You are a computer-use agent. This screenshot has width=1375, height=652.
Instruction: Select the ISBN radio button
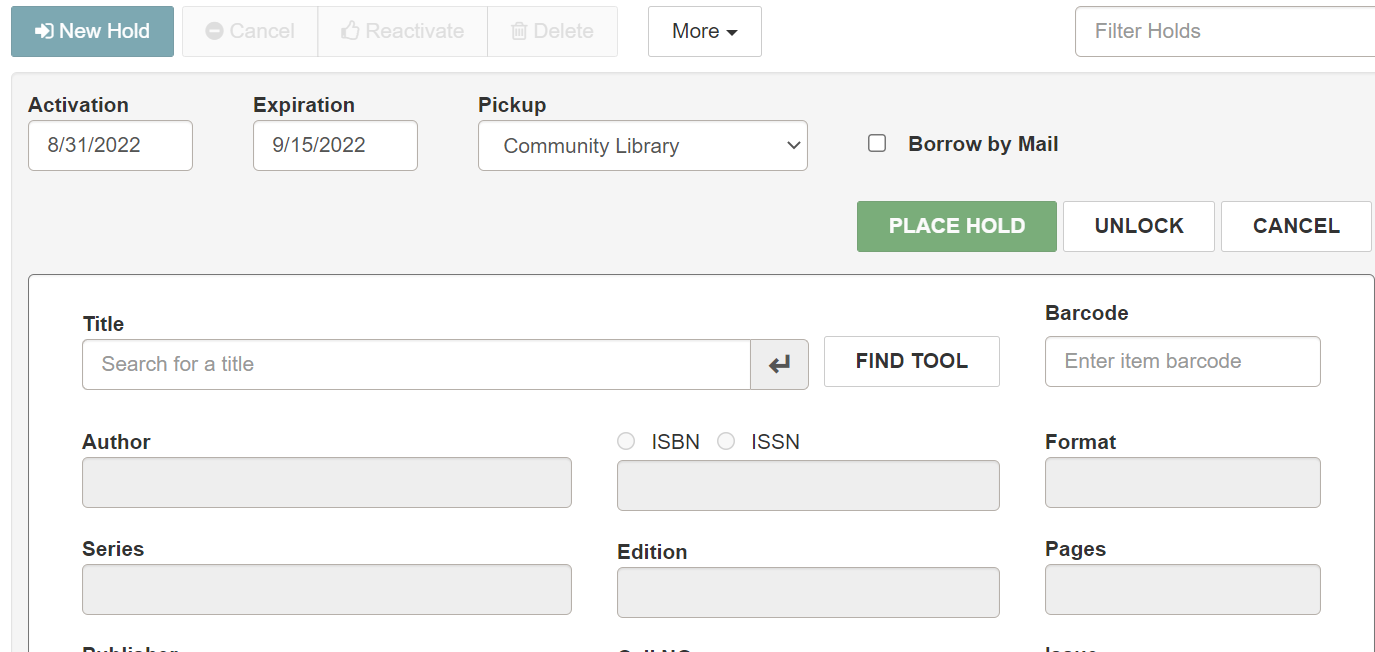[626, 441]
